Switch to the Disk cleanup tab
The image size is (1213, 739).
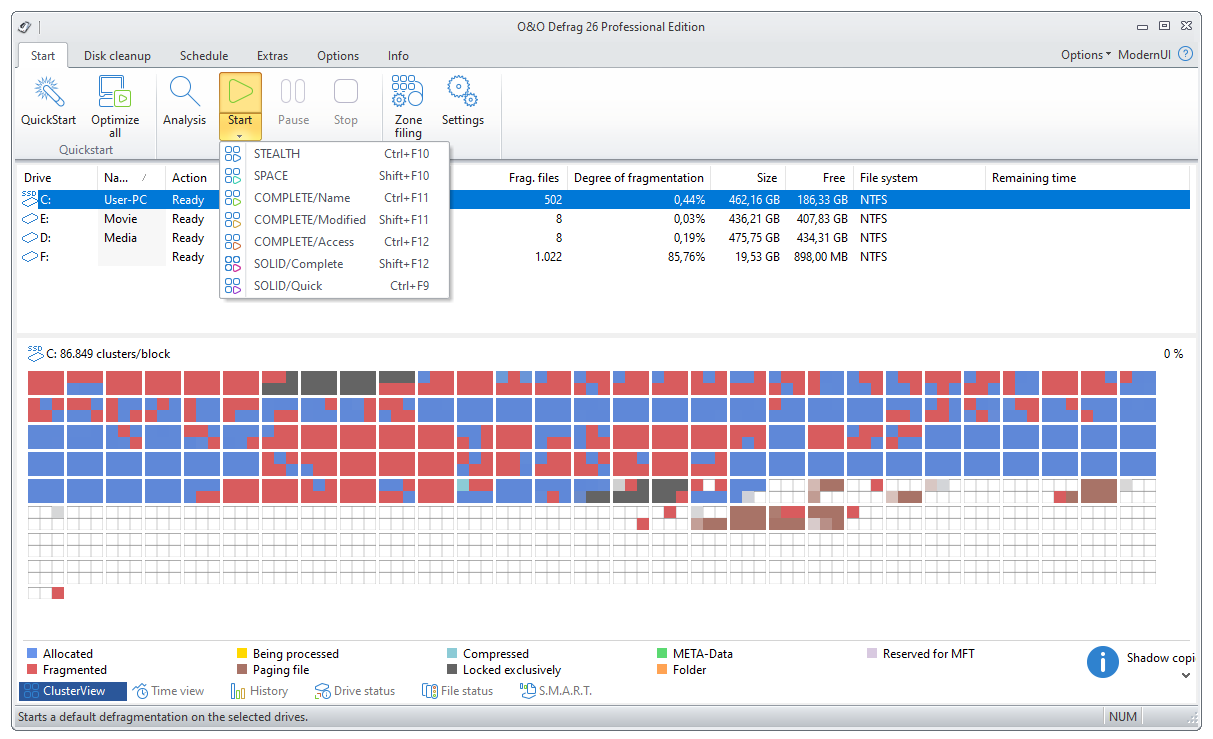pyautogui.click(x=117, y=56)
